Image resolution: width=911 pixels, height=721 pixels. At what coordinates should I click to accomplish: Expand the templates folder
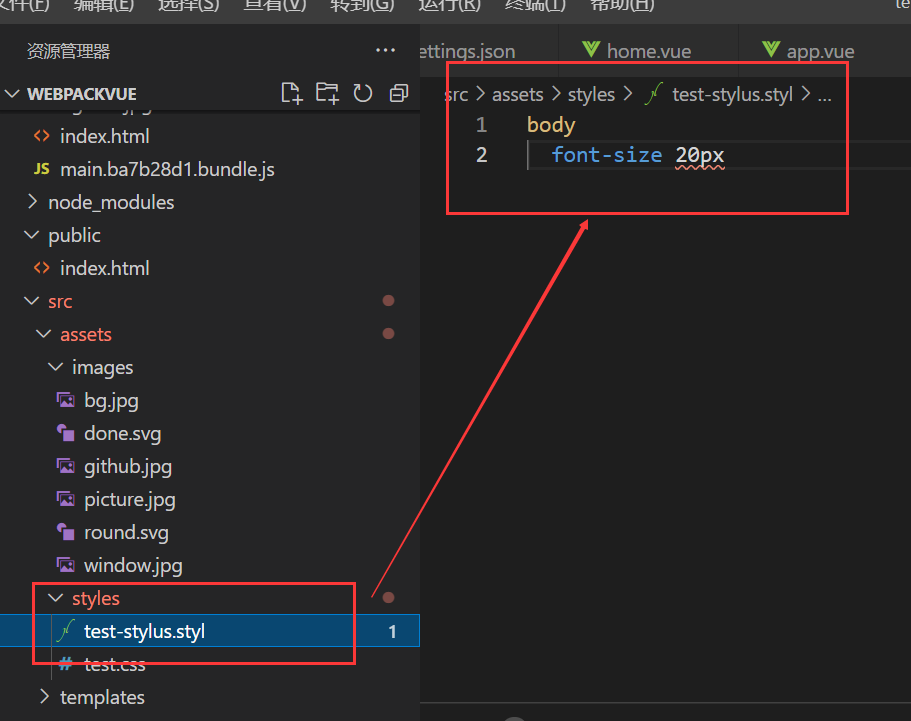[44, 696]
